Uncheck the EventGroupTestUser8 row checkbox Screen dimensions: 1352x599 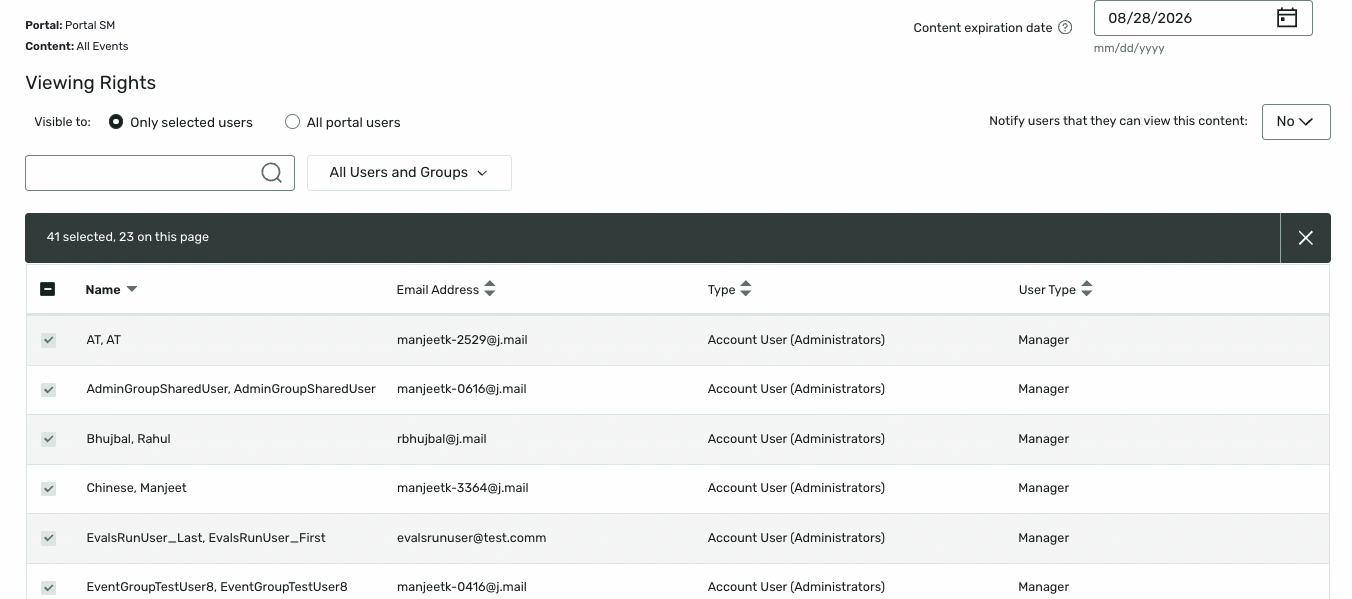[48, 587]
